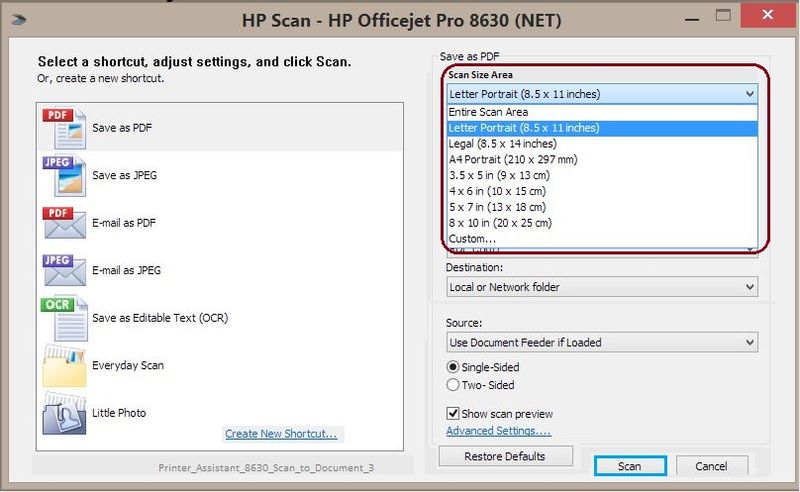Choose 3.5 x 5 in (9 x 13 cm) option
800x492 pixels.
click(602, 176)
